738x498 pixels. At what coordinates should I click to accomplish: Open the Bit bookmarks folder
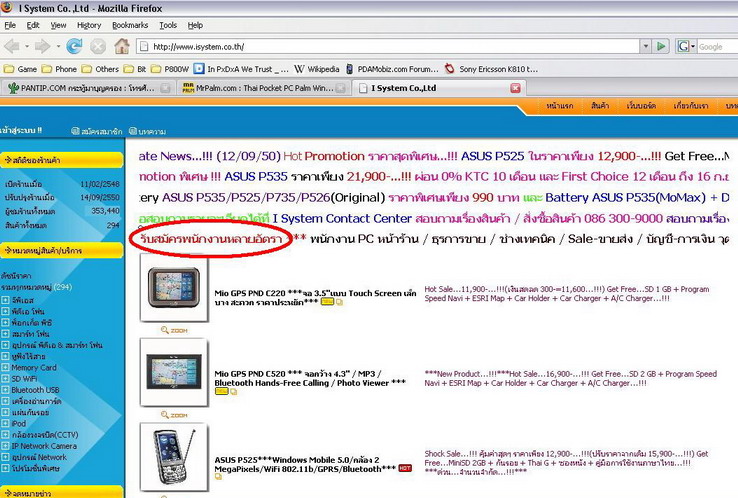(x=135, y=69)
